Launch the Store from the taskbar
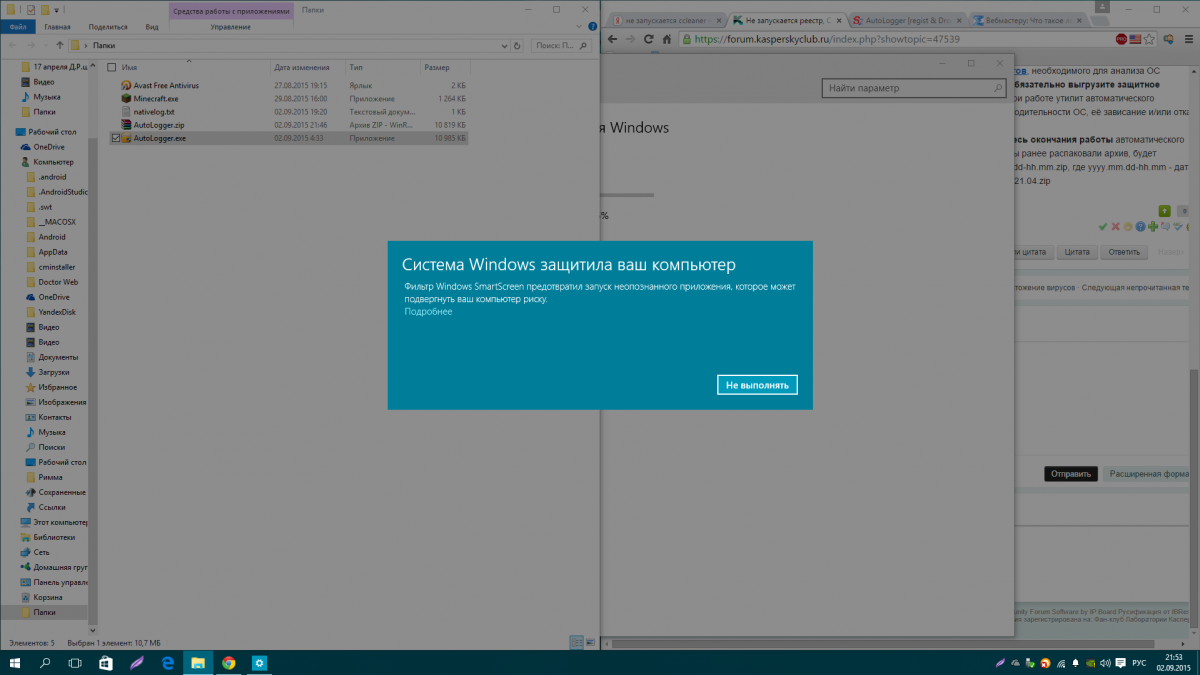Image resolution: width=1200 pixels, height=675 pixels. pos(105,663)
